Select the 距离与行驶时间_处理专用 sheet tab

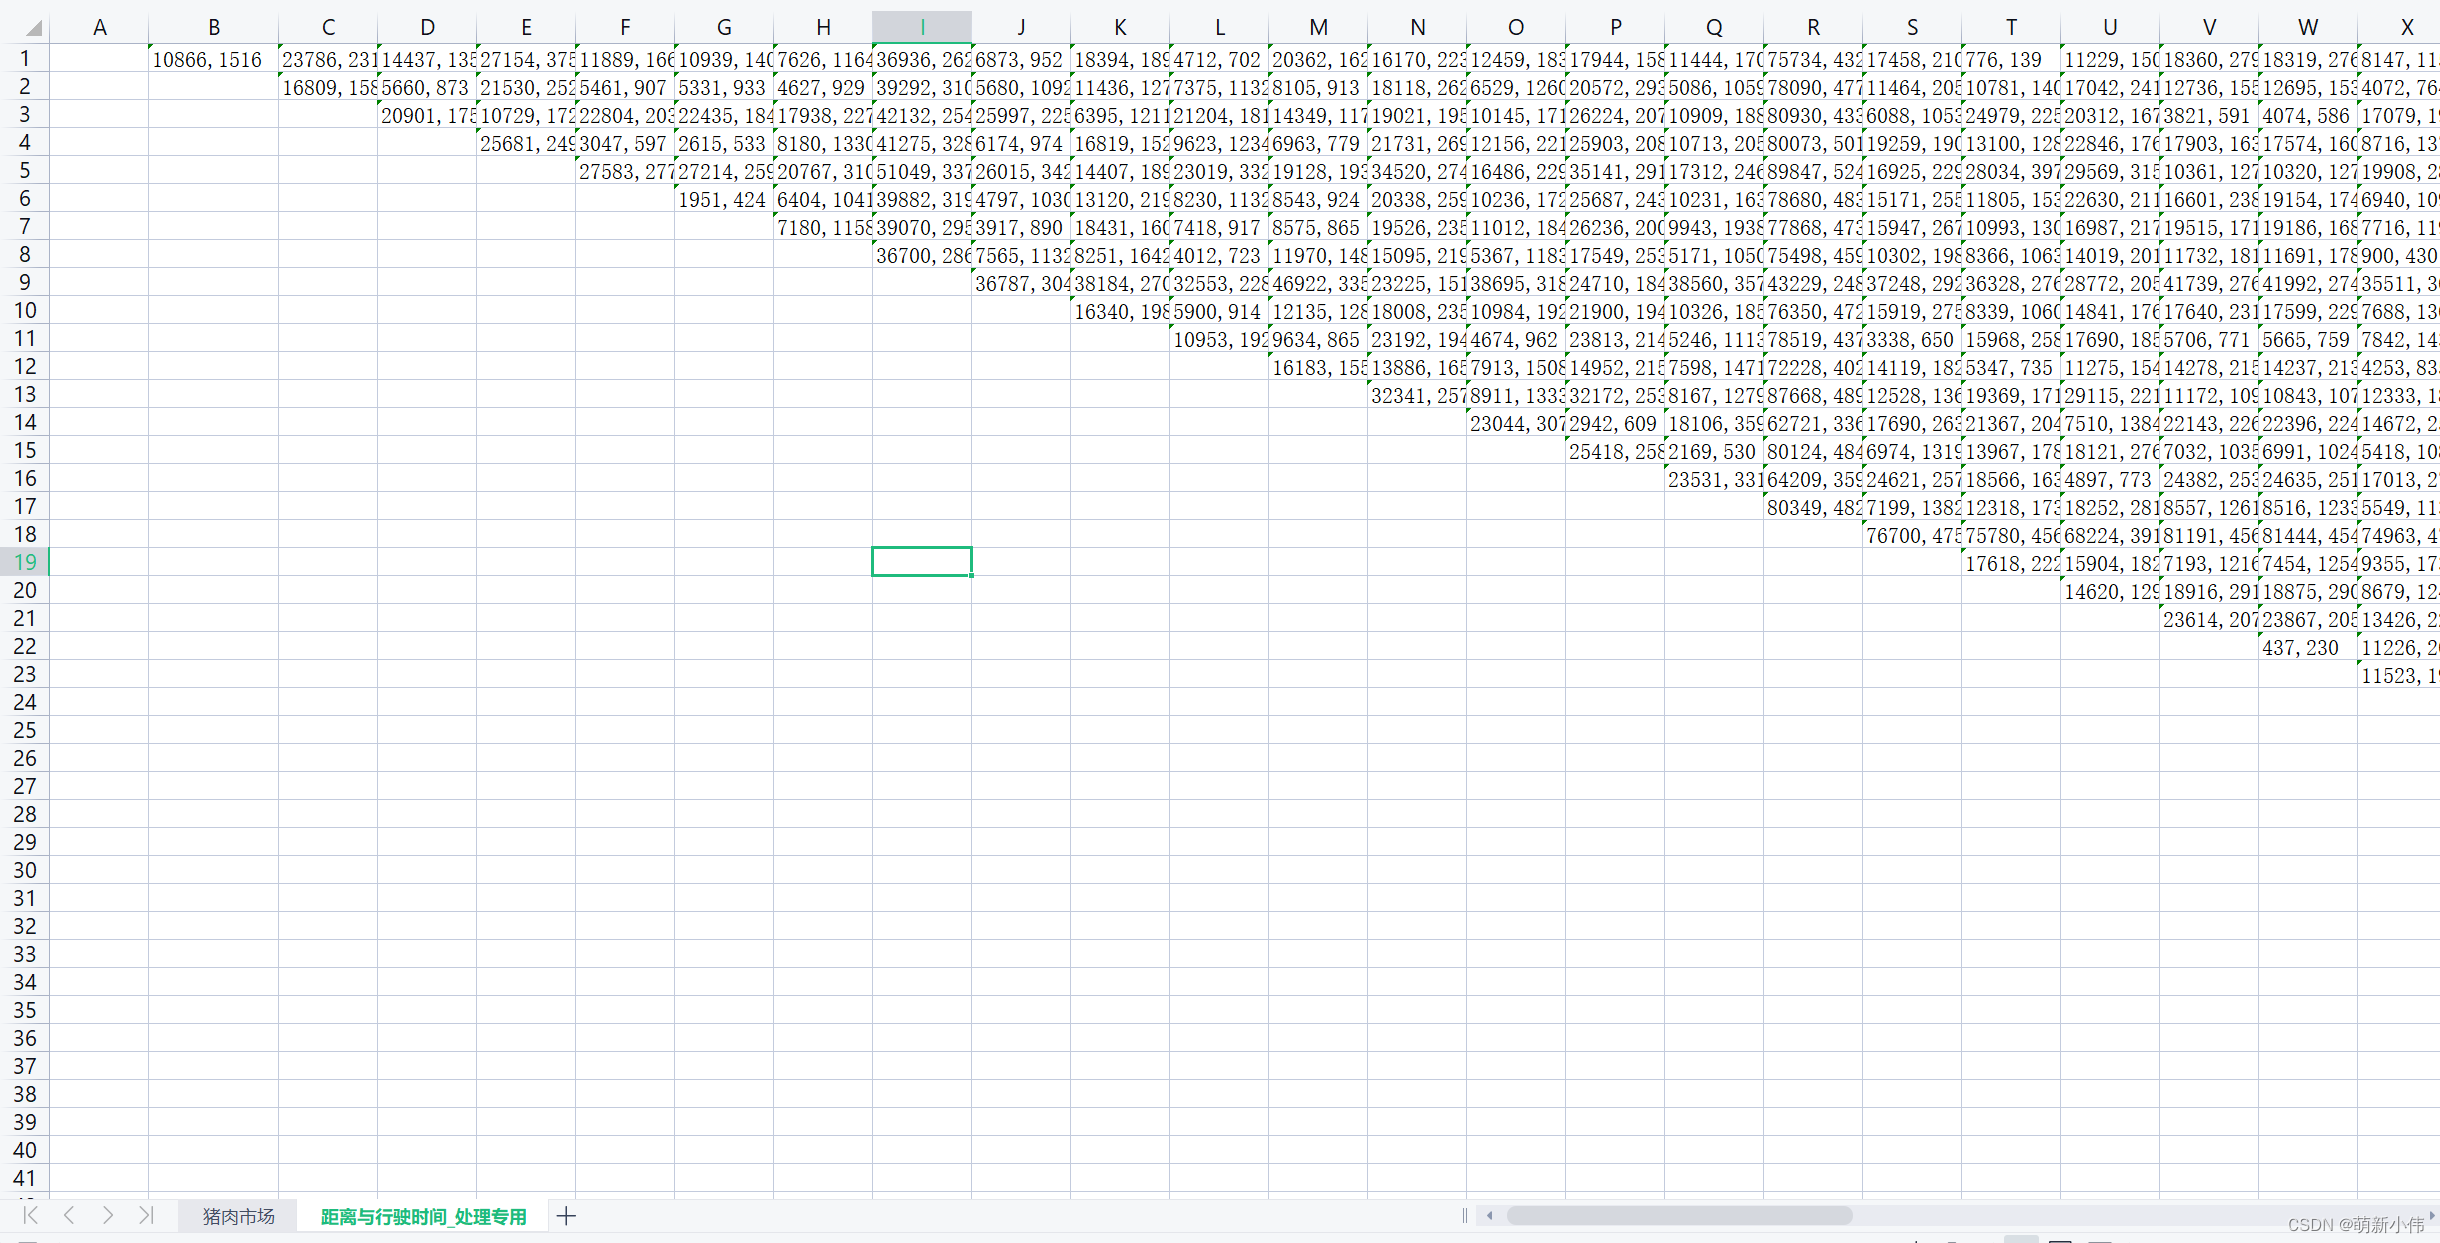(x=423, y=1216)
